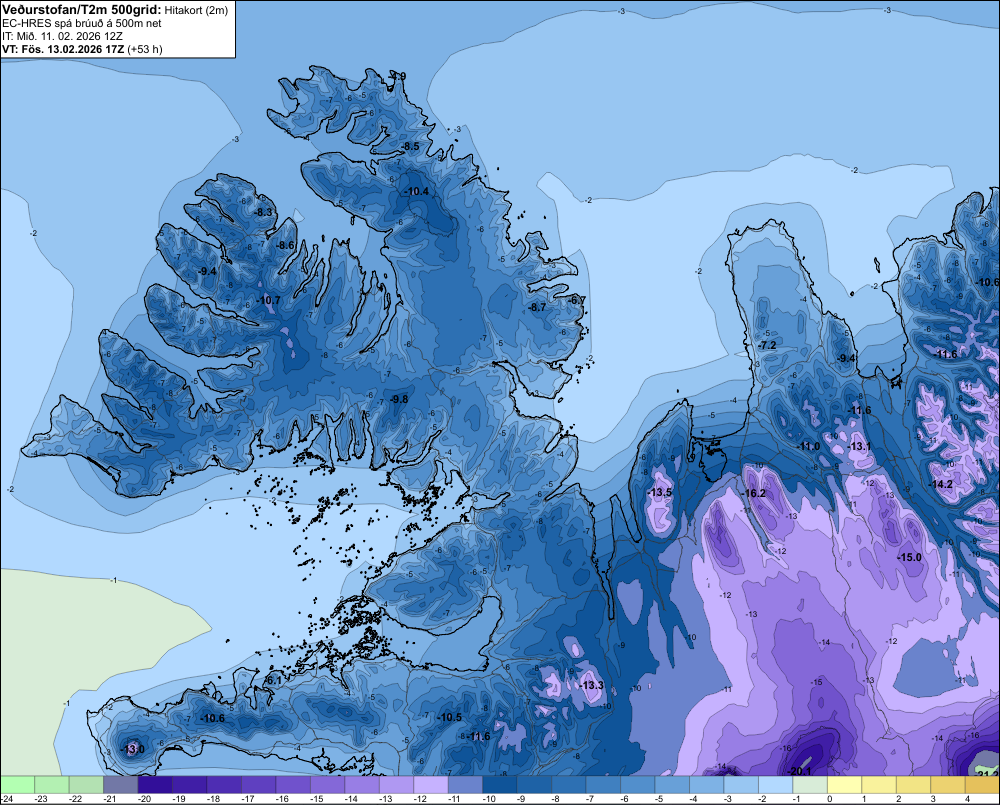This screenshot has height=805, width=1000.
Task: Click the -20.1 temperature label
Action: (798, 771)
